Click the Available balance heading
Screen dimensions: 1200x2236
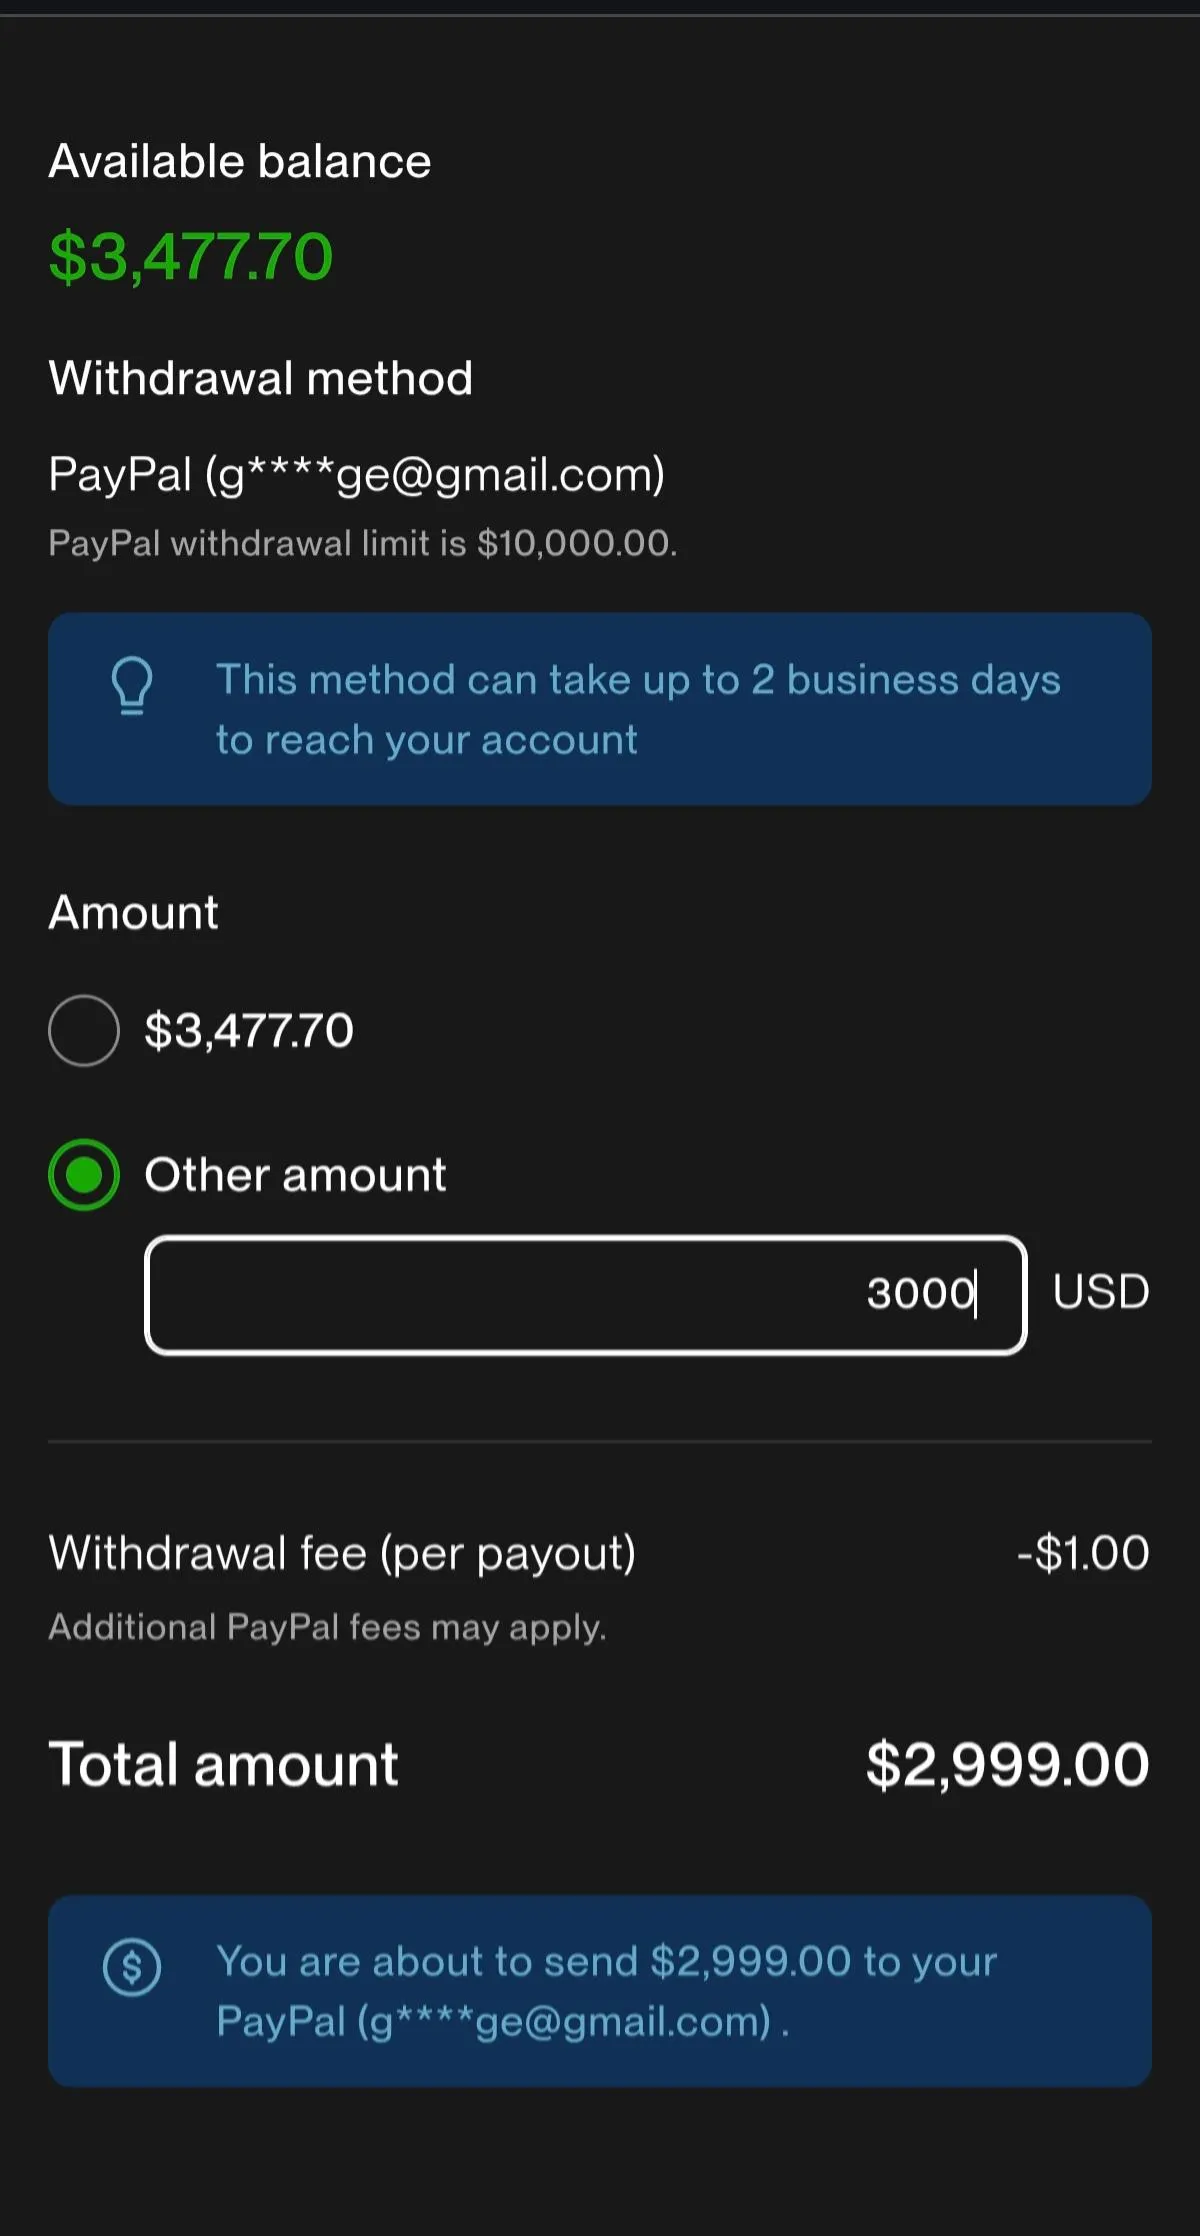click(240, 161)
